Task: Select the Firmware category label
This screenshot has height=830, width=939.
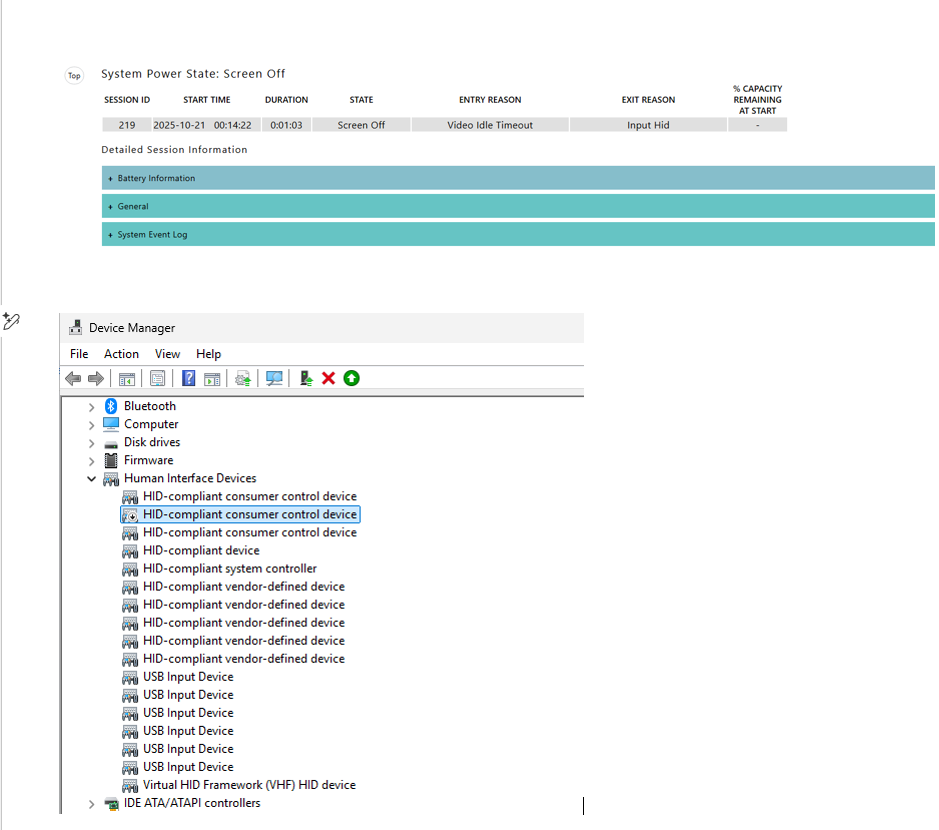Action: click(x=149, y=460)
